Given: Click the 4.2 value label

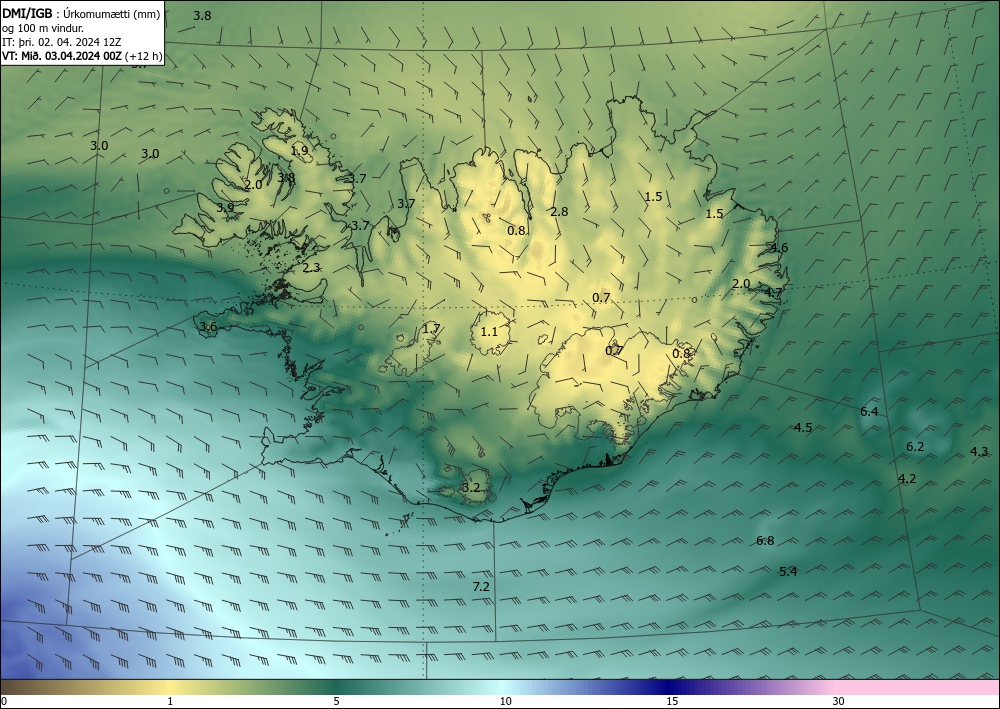Looking at the screenshot, I should point(907,479).
